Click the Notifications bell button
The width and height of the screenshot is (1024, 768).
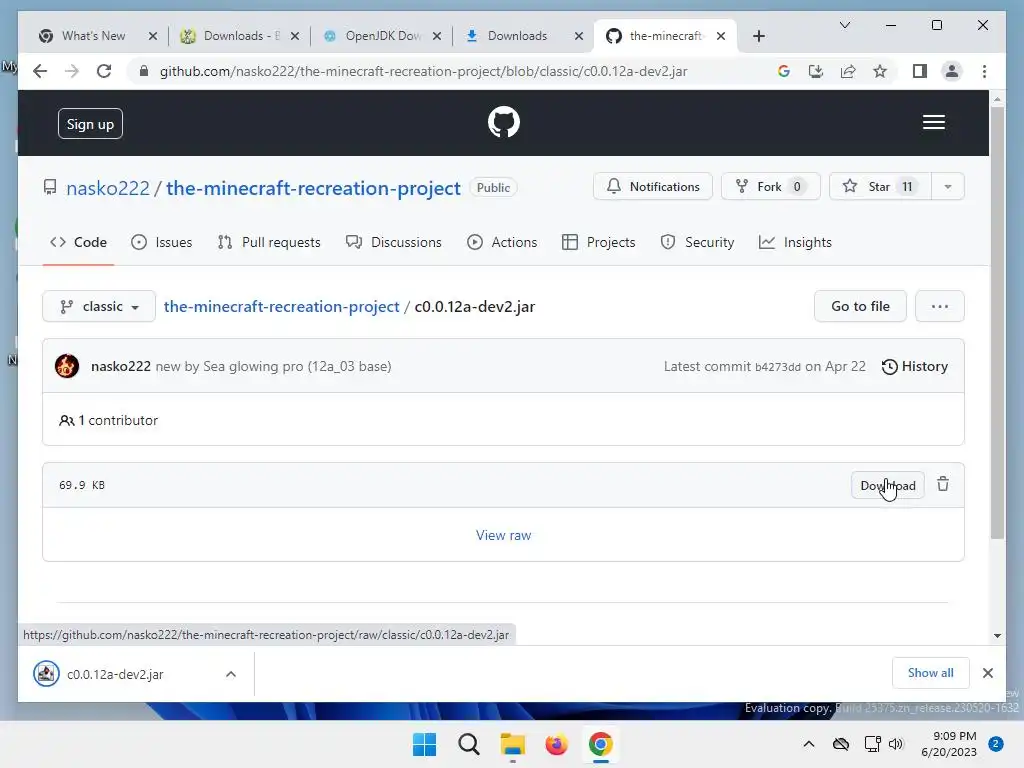652,187
